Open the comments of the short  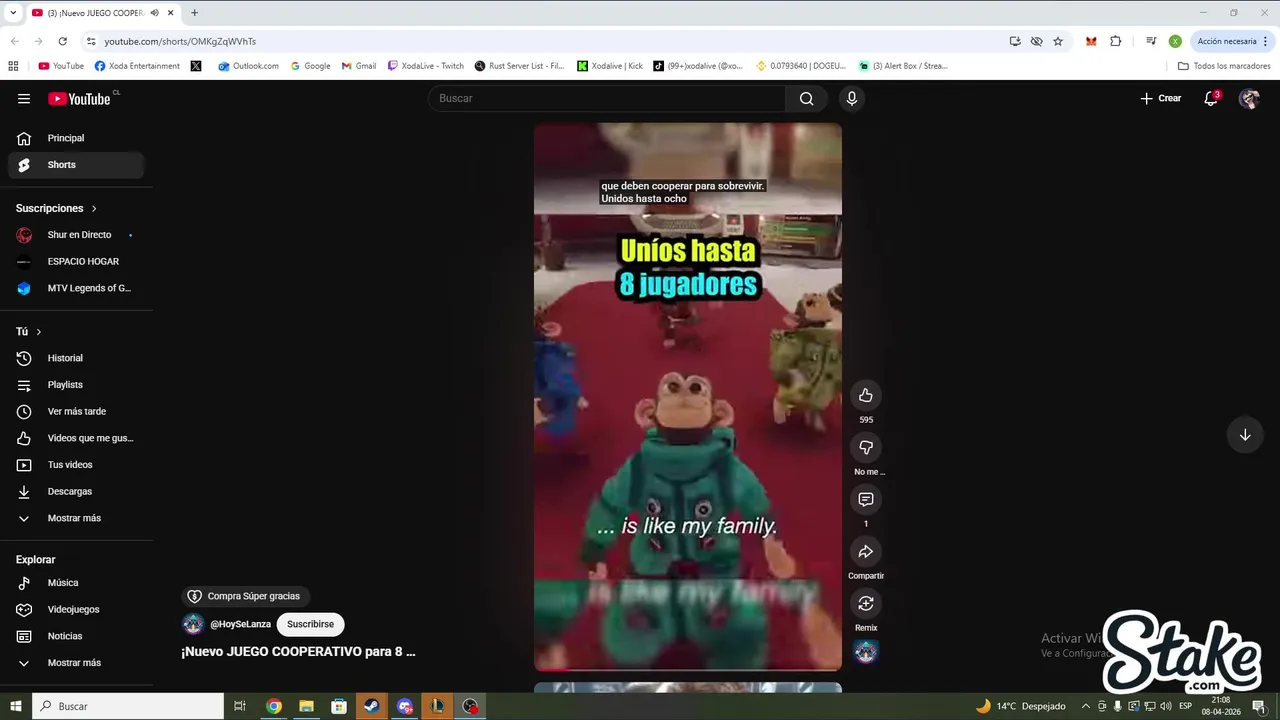coord(866,499)
